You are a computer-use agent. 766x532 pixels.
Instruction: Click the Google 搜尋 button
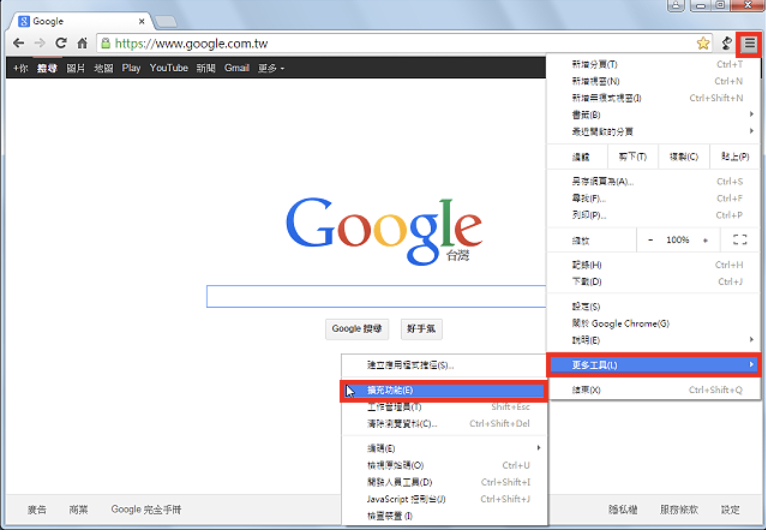357,329
